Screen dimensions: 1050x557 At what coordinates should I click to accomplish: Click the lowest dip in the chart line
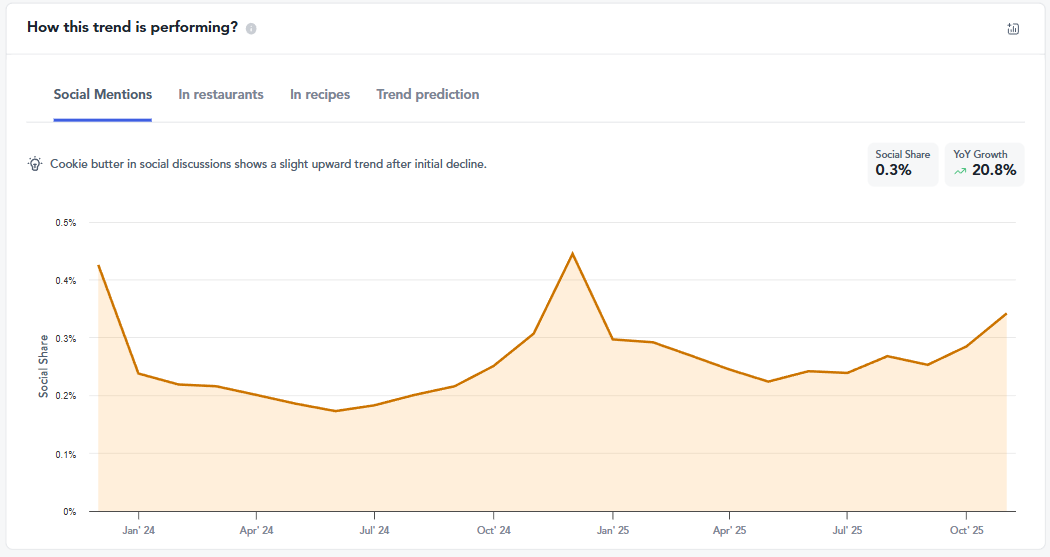pos(335,411)
